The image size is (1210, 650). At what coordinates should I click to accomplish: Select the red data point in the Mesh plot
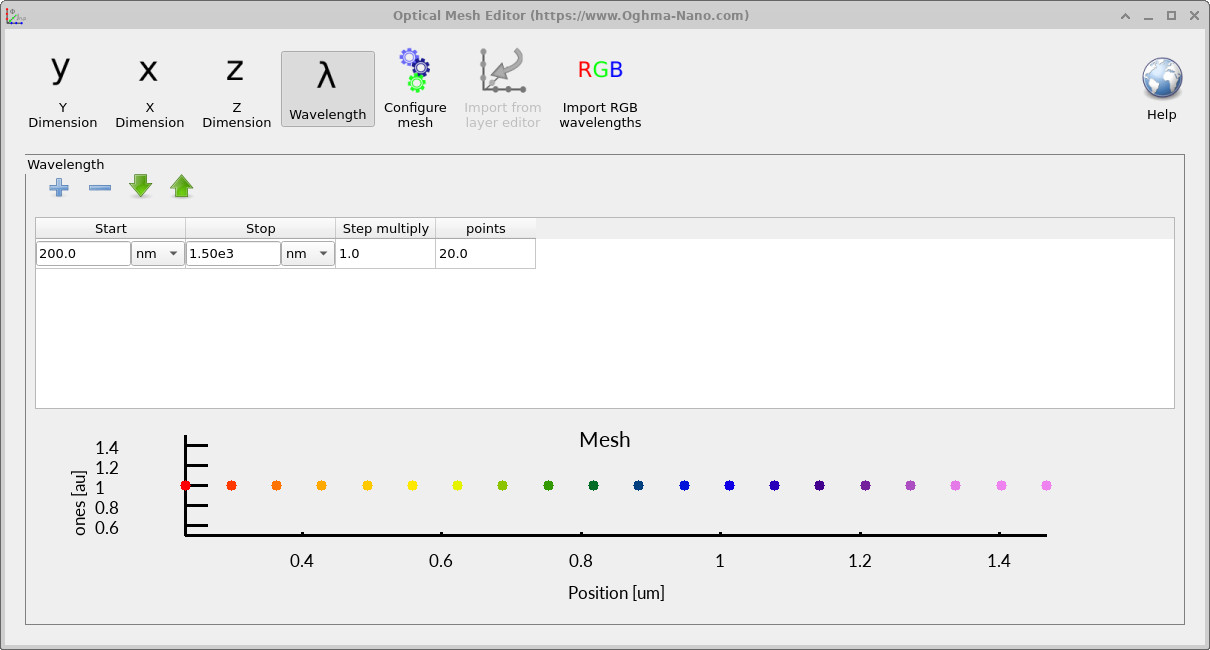(185, 485)
